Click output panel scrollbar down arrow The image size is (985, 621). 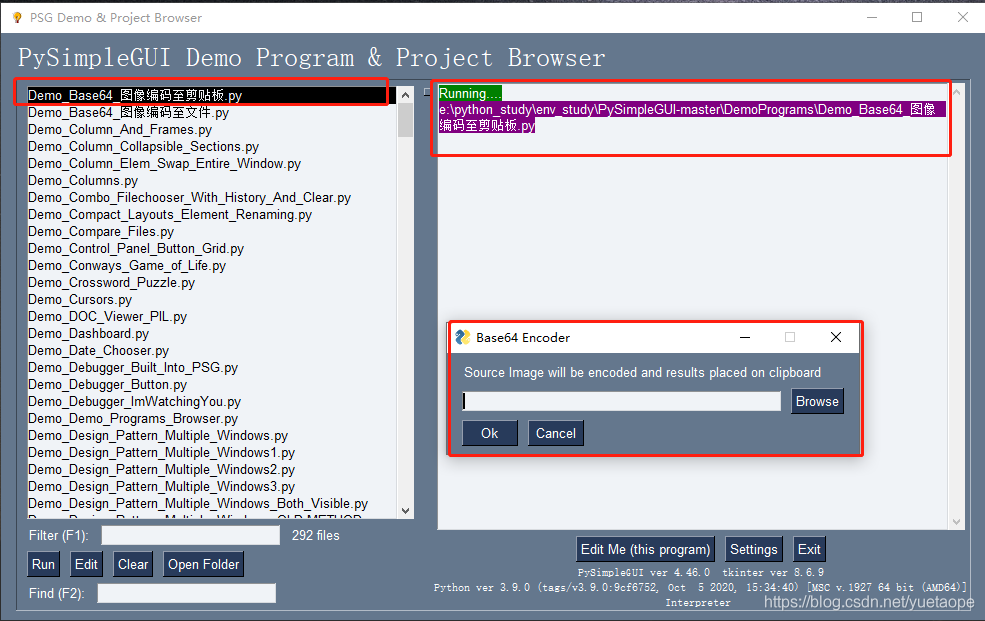[x=957, y=522]
